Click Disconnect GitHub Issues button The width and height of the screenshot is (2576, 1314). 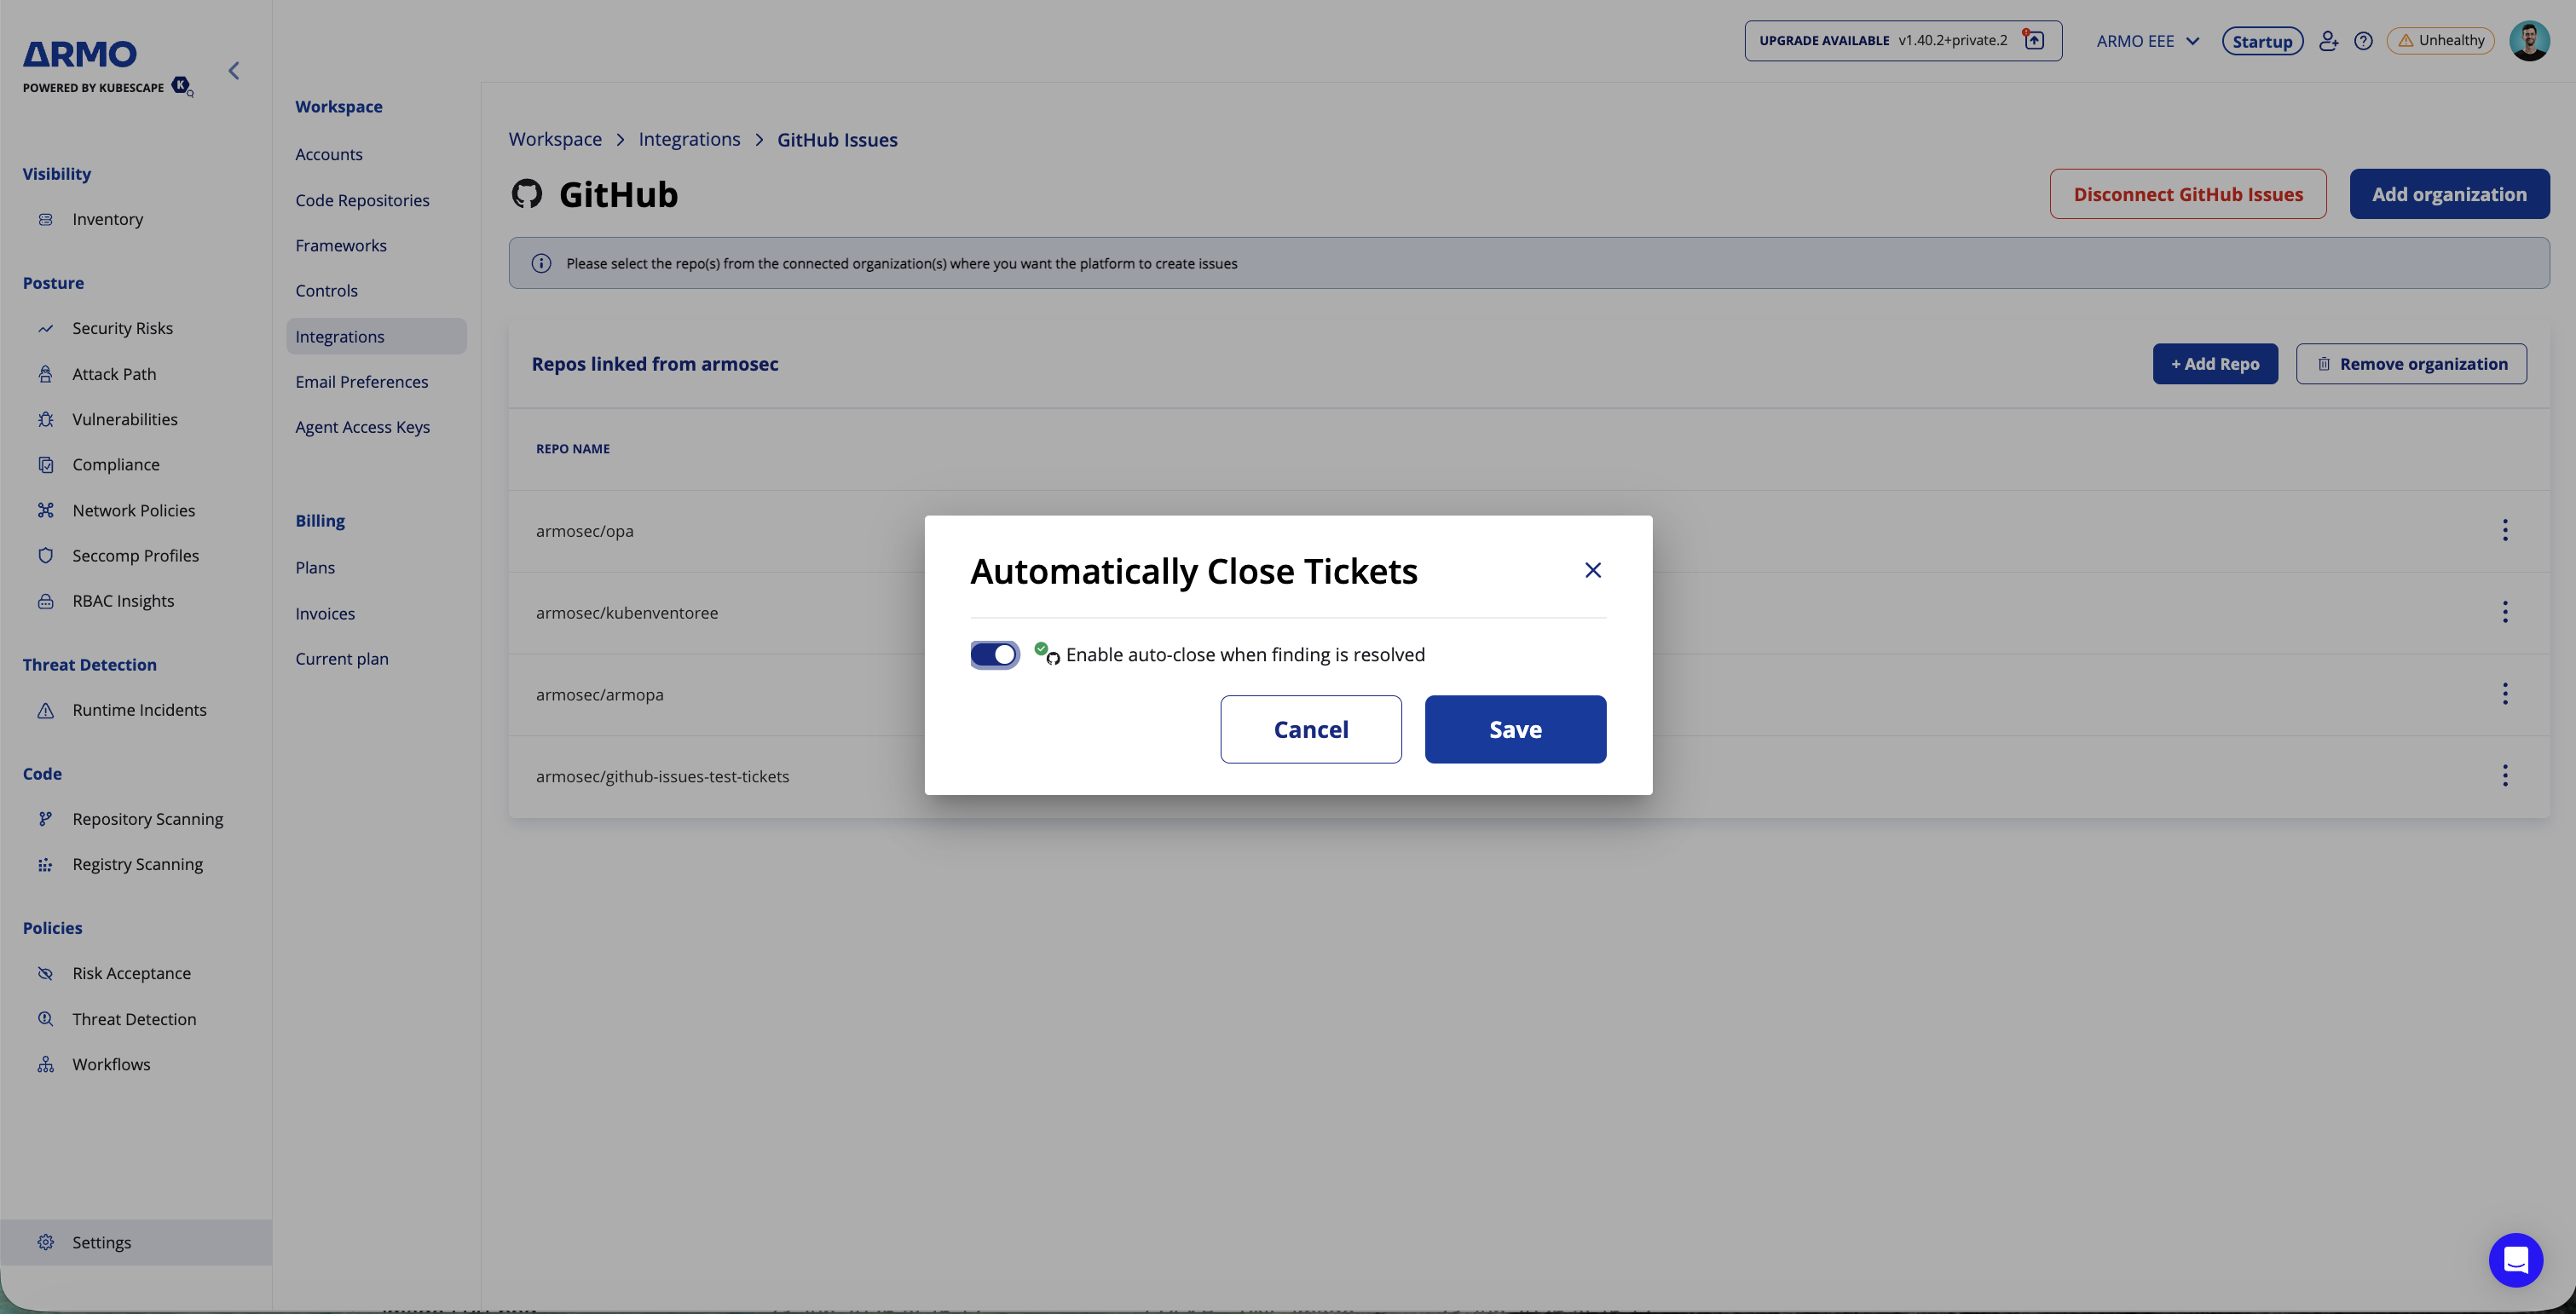click(x=2188, y=194)
